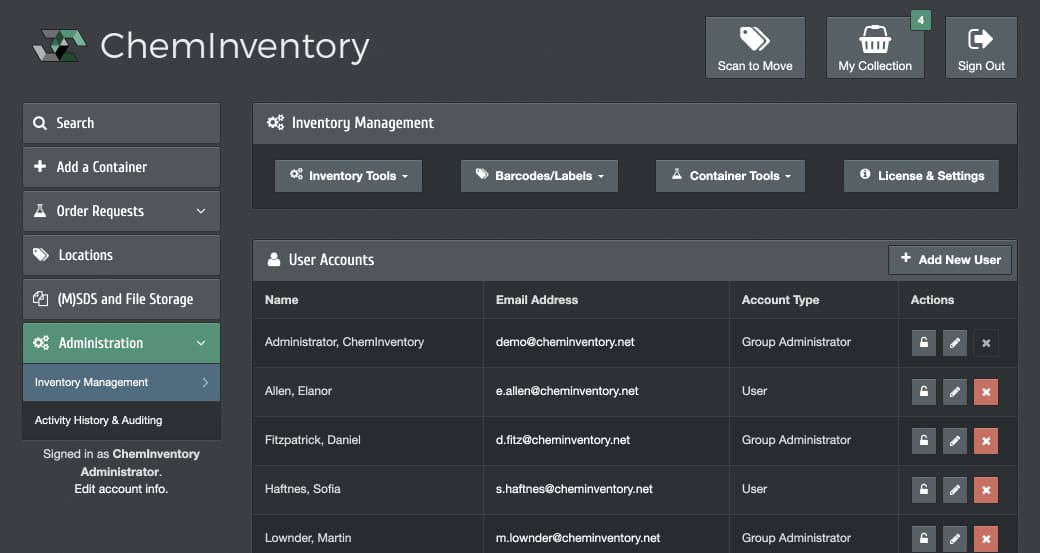Click Edit account info link

tap(121, 489)
